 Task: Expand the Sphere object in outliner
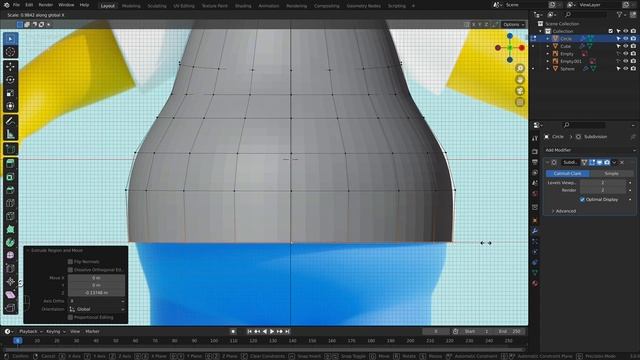point(548,69)
